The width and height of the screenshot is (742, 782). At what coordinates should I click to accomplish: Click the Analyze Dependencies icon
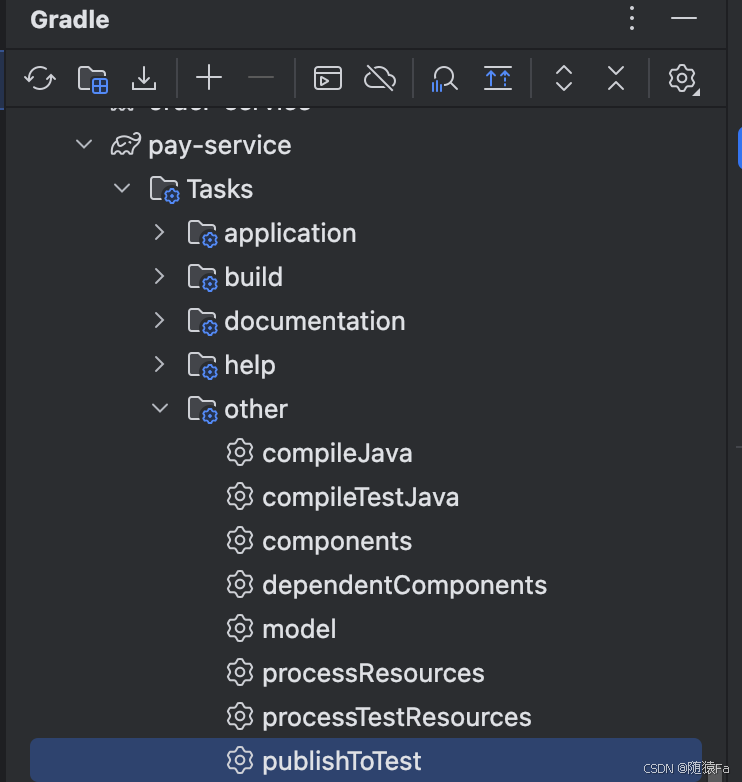click(444, 79)
